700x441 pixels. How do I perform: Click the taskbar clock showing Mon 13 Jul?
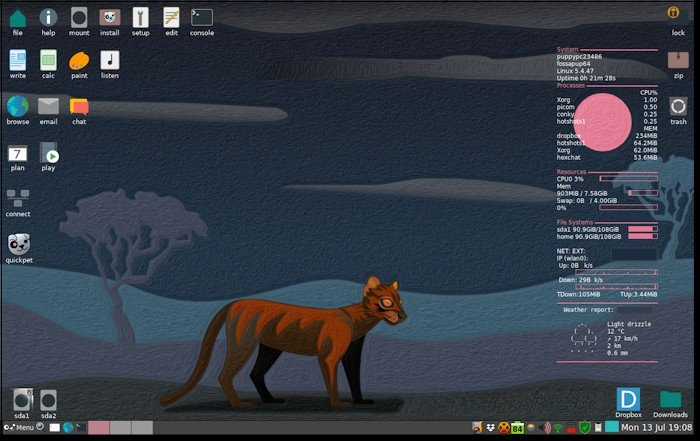tap(658, 428)
